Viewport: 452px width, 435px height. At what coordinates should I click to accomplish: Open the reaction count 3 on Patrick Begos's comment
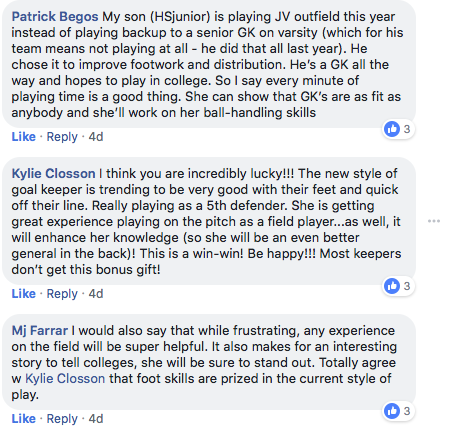coord(407,129)
